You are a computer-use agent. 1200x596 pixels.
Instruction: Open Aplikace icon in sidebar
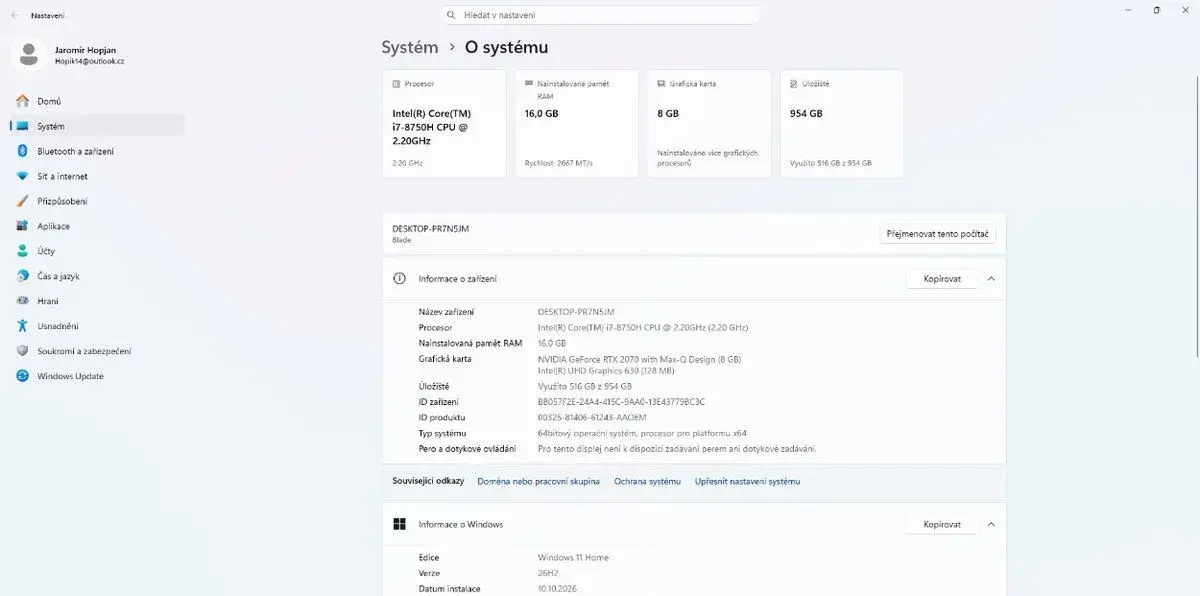click(22, 226)
